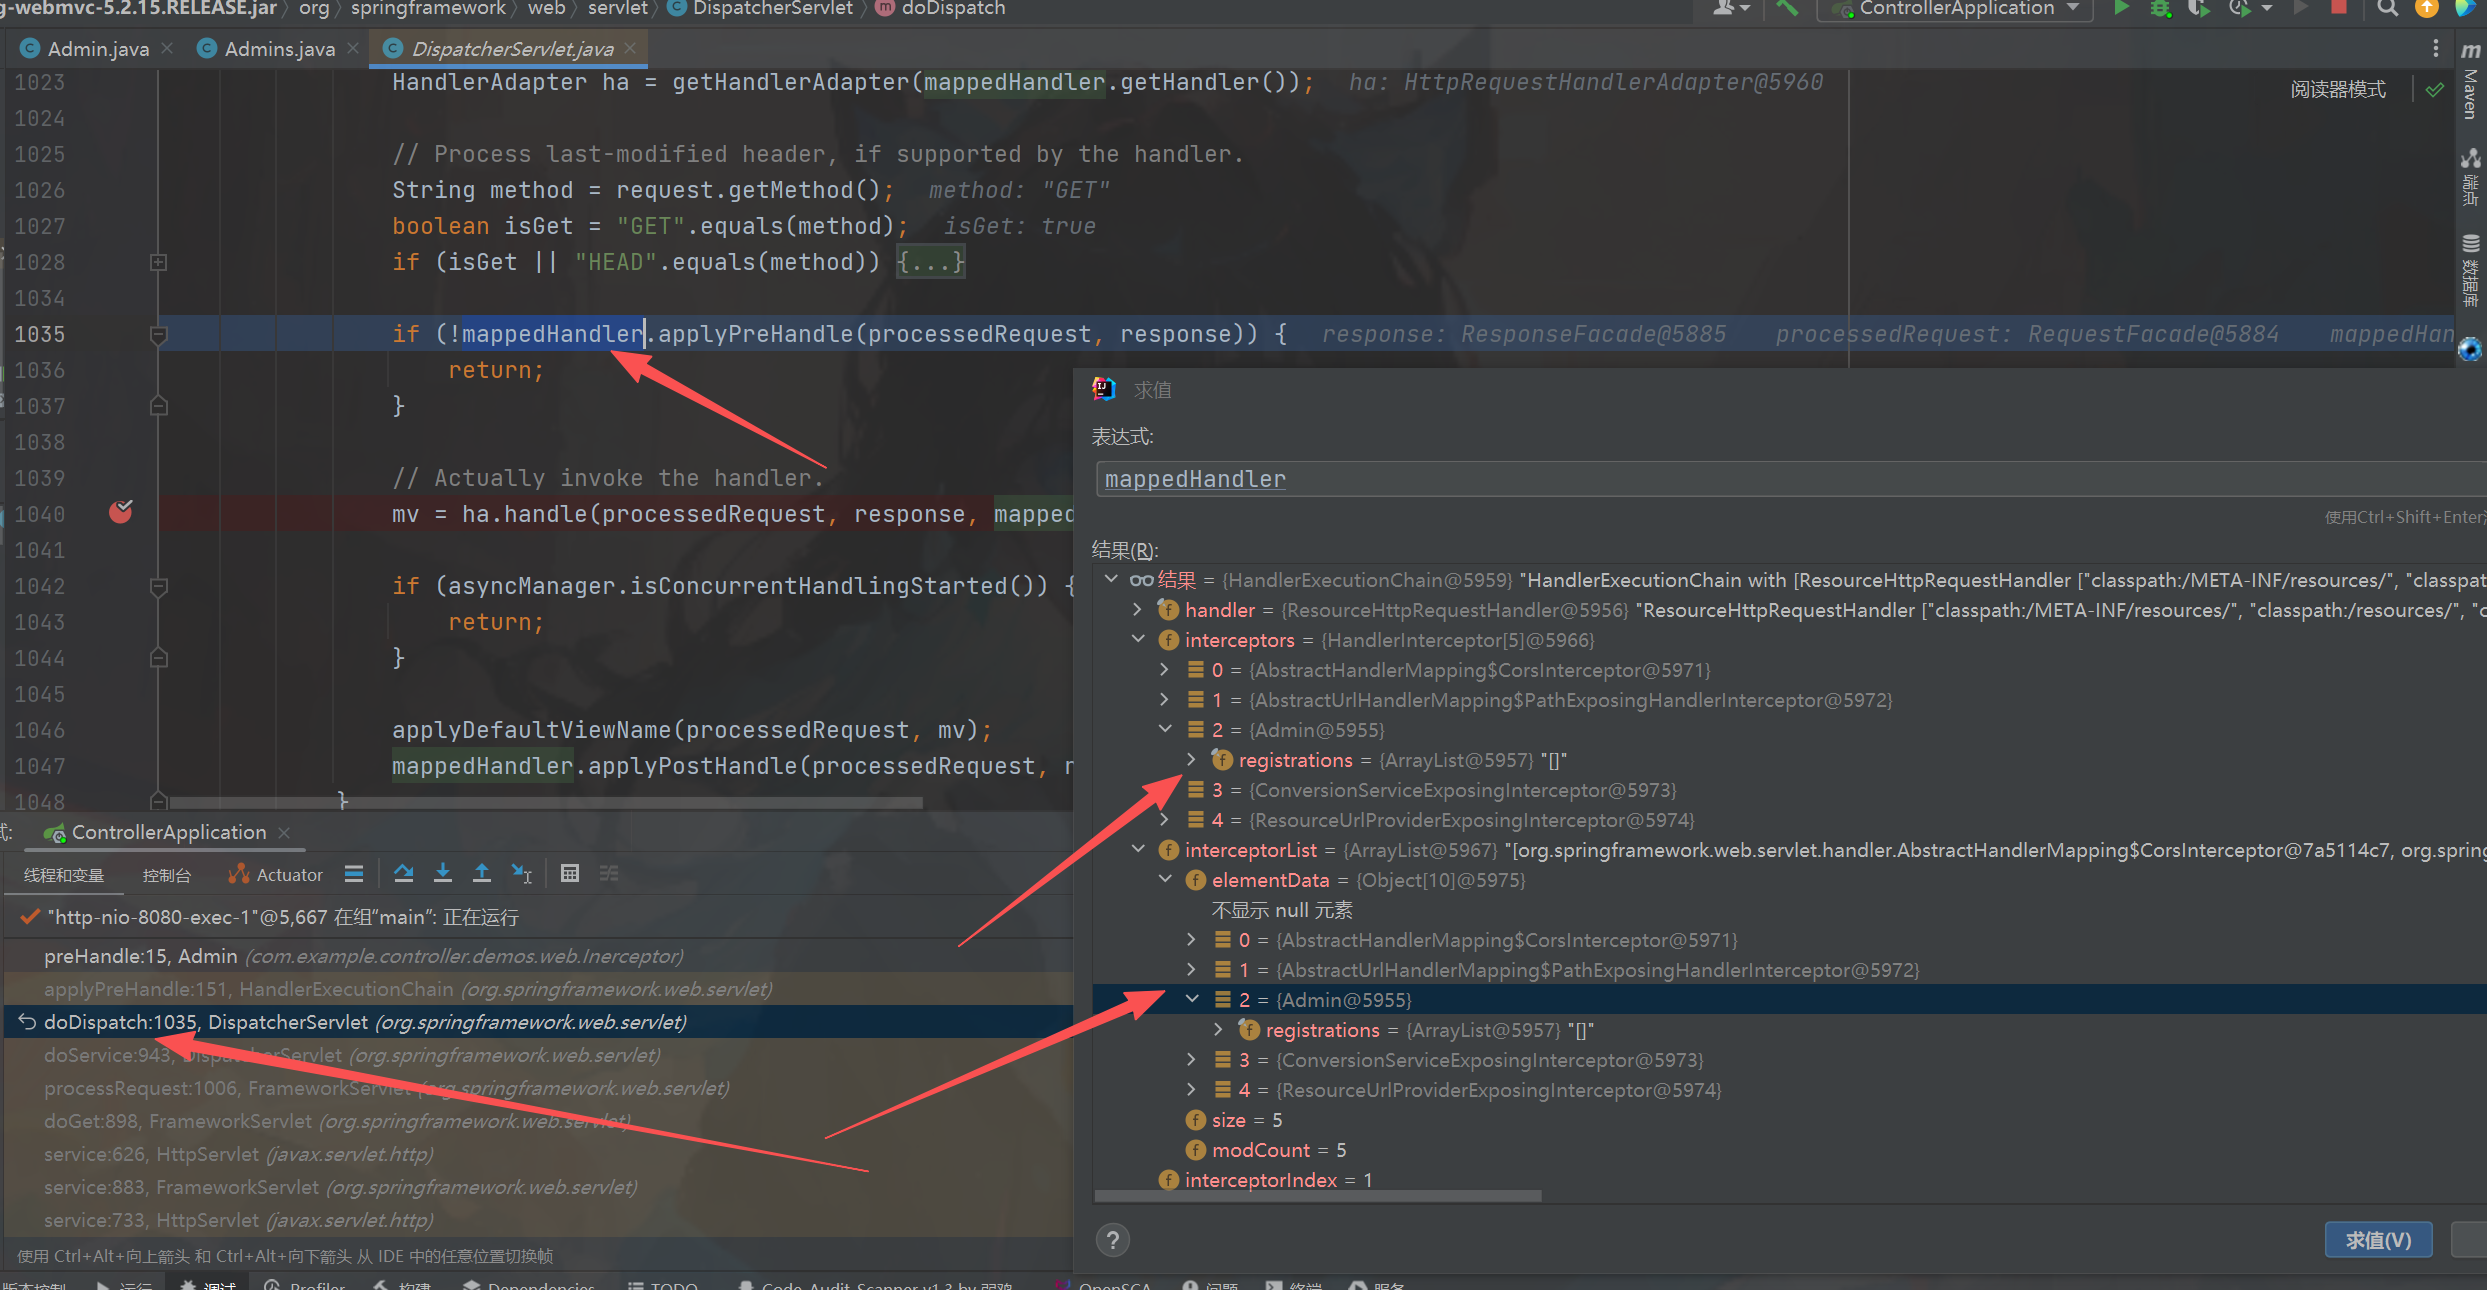Click the green Debug bug icon
2487x1290 pixels.
(x=2160, y=8)
